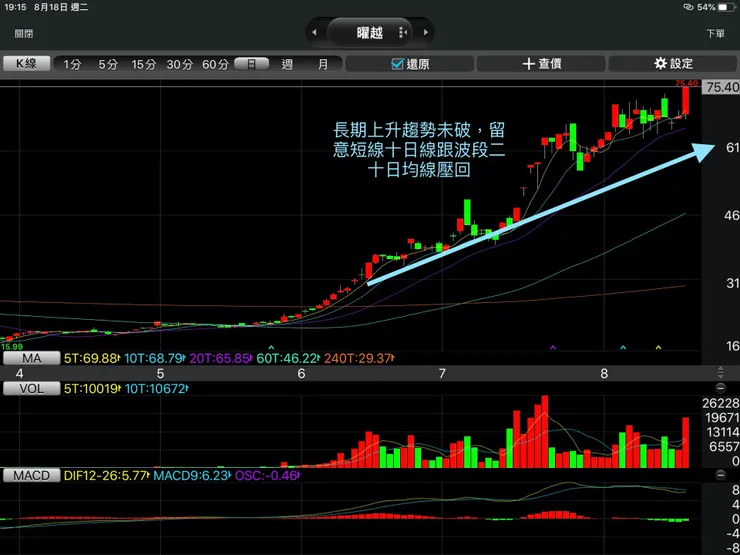740x555 pixels.
Task: Select the K線 chart type button
Action: [26, 64]
